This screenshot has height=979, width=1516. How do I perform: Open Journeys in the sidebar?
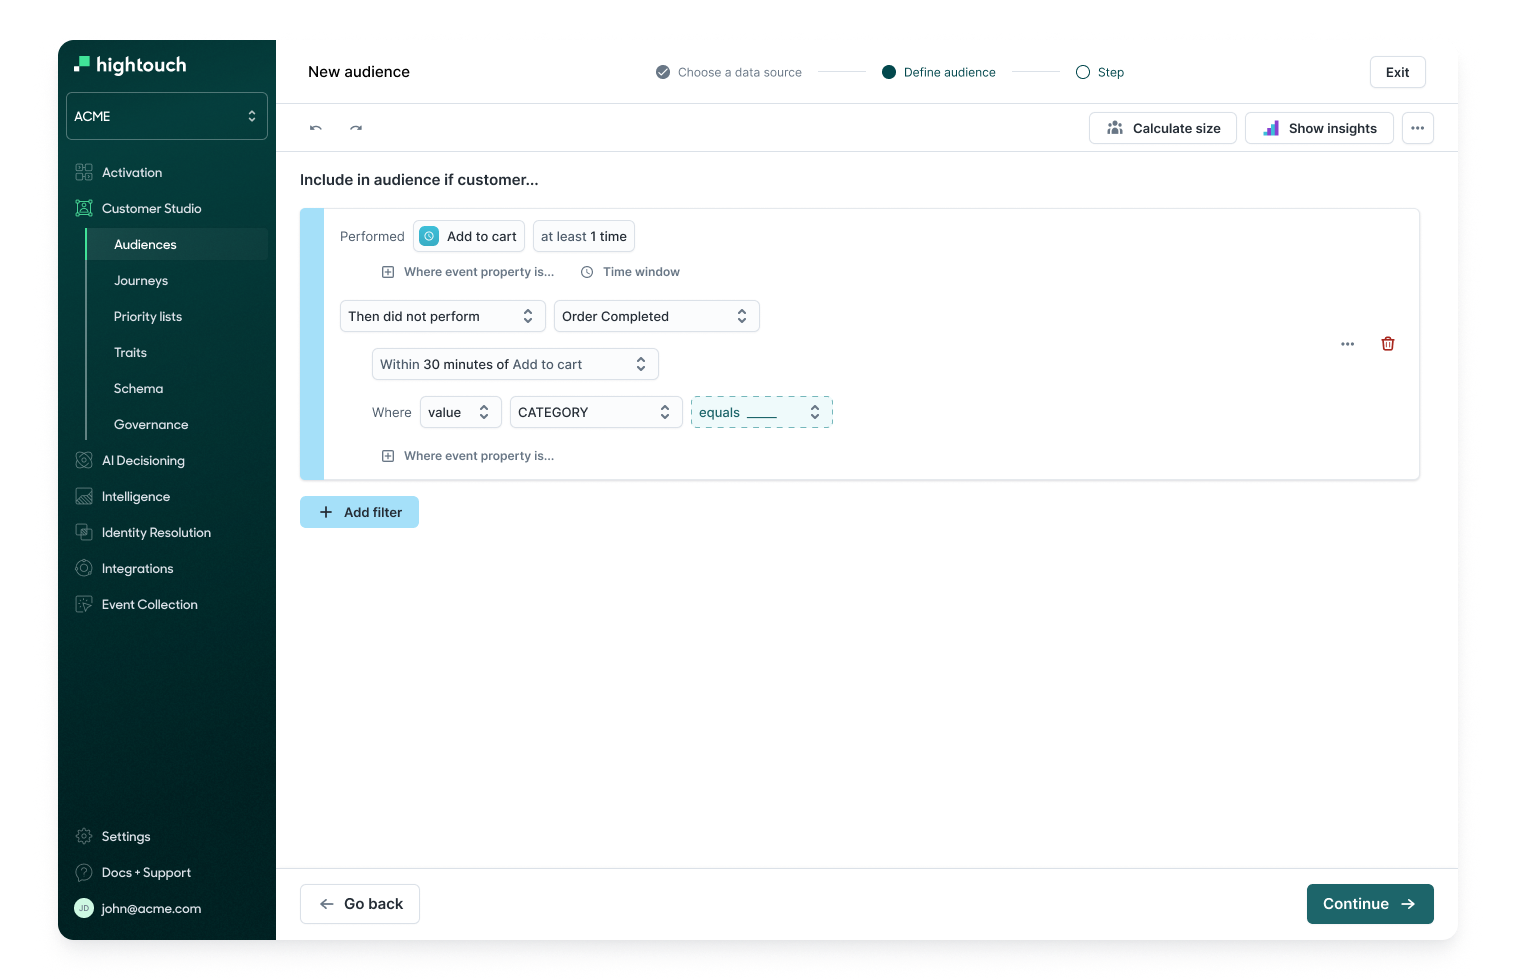pyautogui.click(x=141, y=281)
